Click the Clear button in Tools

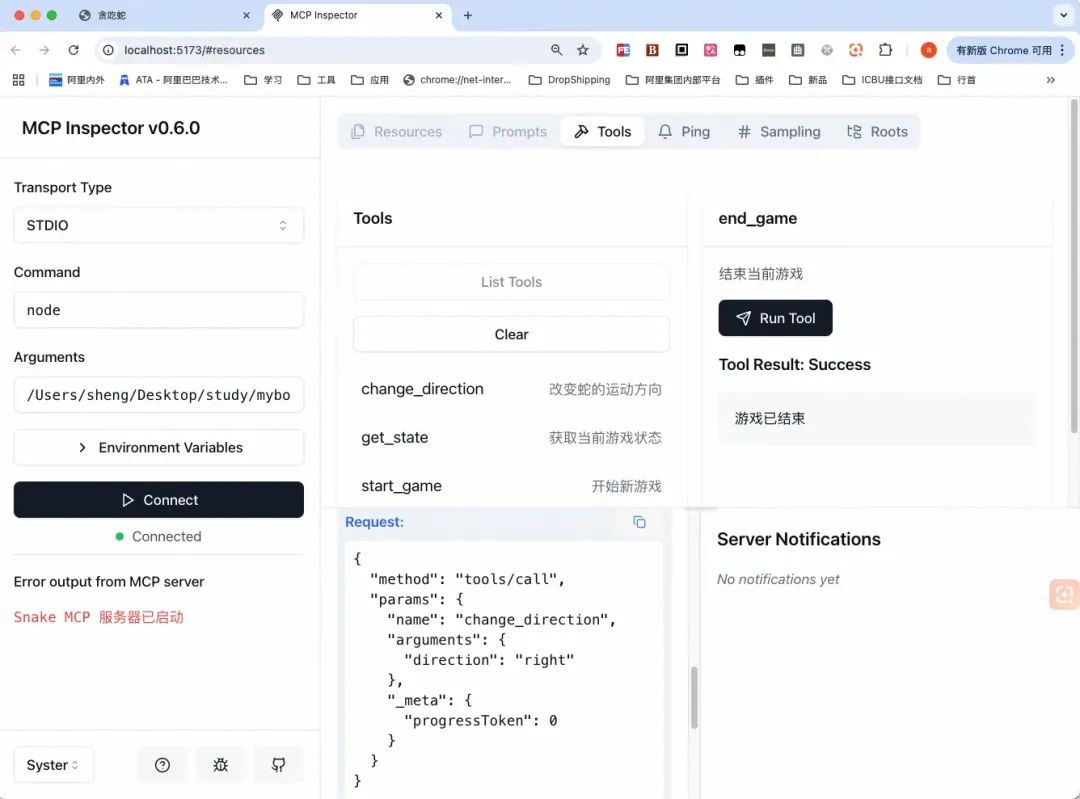pyautogui.click(x=511, y=334)
